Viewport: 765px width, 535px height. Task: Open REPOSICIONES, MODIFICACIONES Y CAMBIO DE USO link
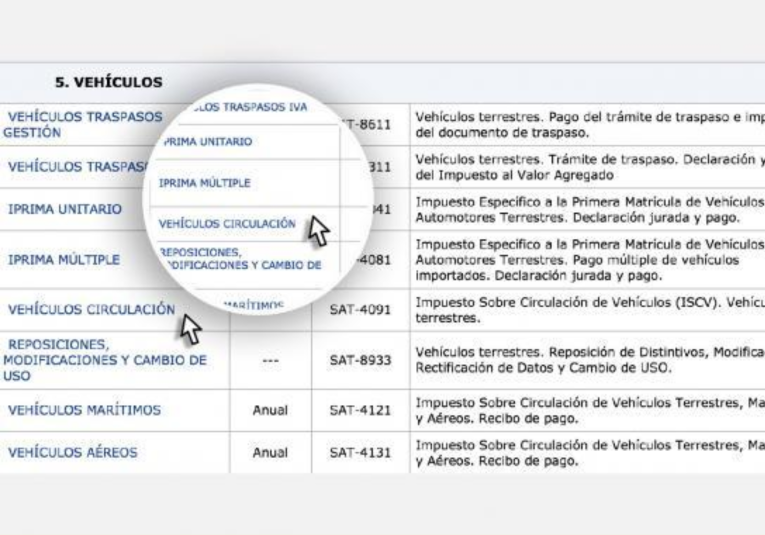105,360
